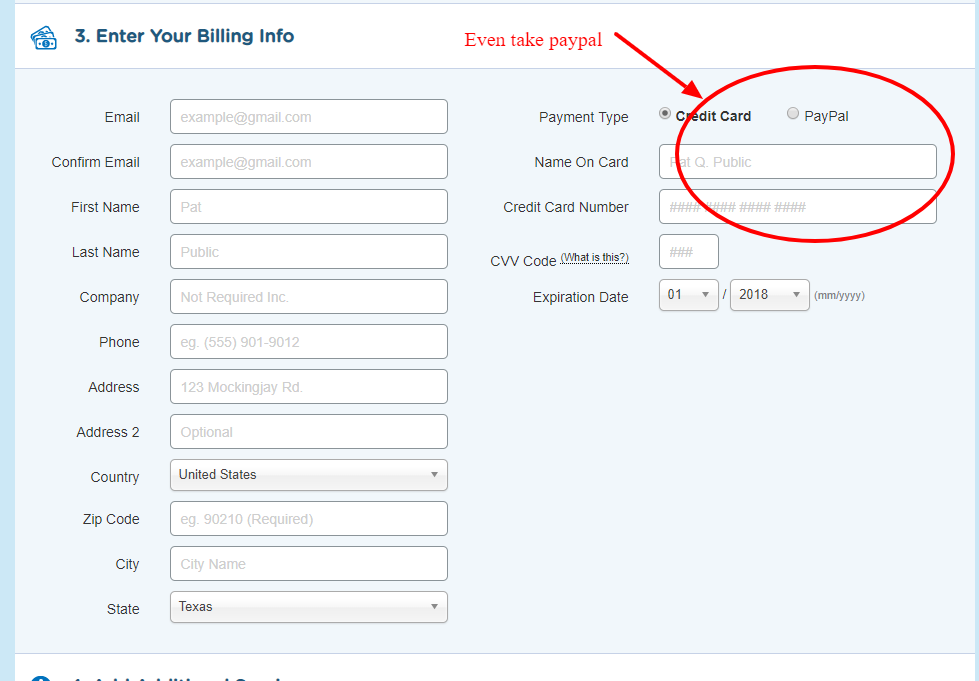Select the Credit Card payment option
Viewport: 979px width, 681px height.
click(x=665, y=114)
